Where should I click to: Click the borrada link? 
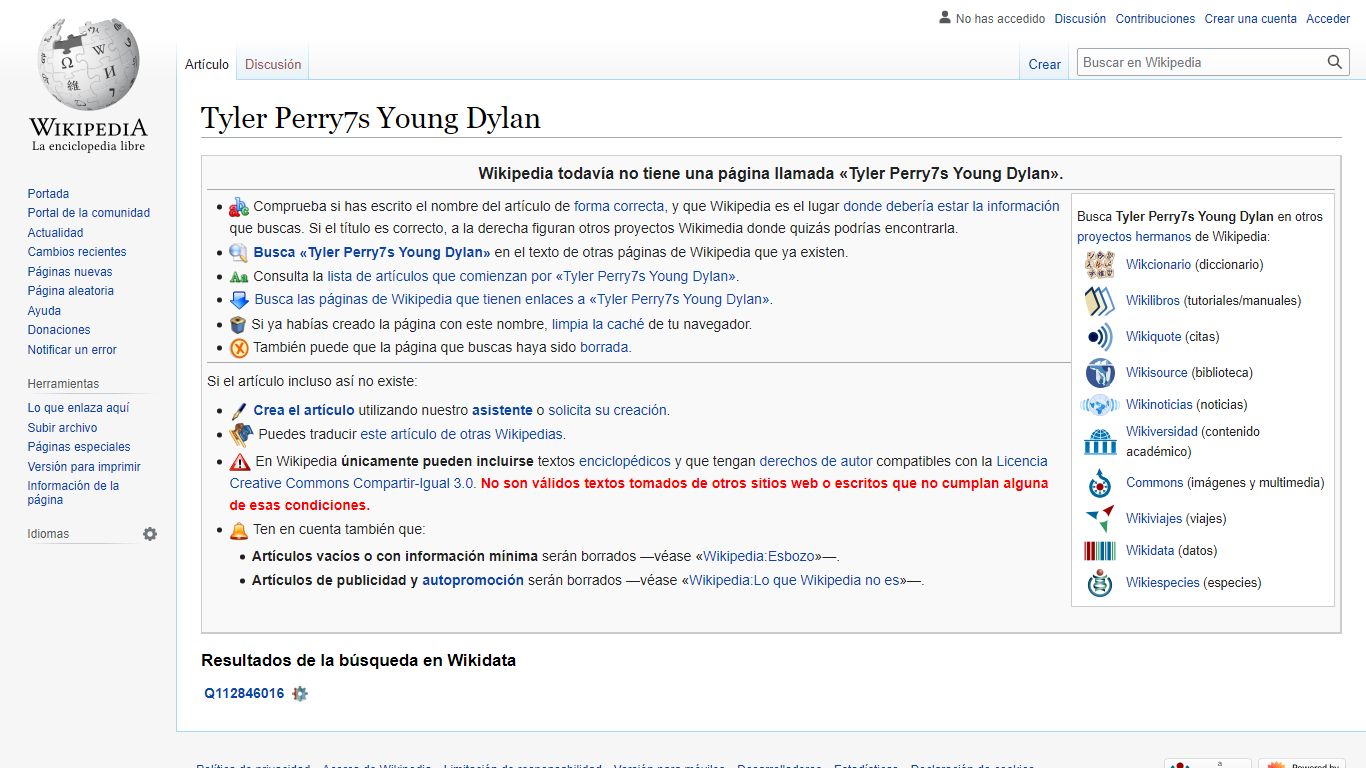tap(604, 347)
